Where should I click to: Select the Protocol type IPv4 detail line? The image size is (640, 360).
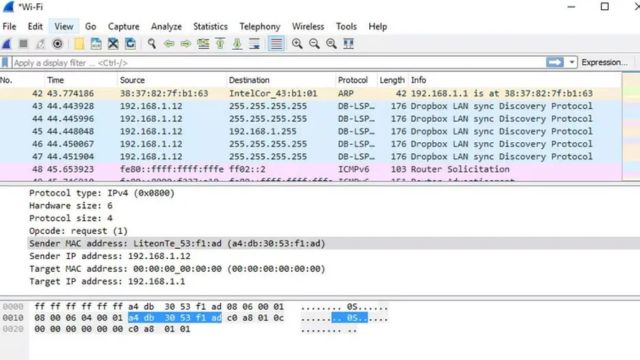(102, 193)
